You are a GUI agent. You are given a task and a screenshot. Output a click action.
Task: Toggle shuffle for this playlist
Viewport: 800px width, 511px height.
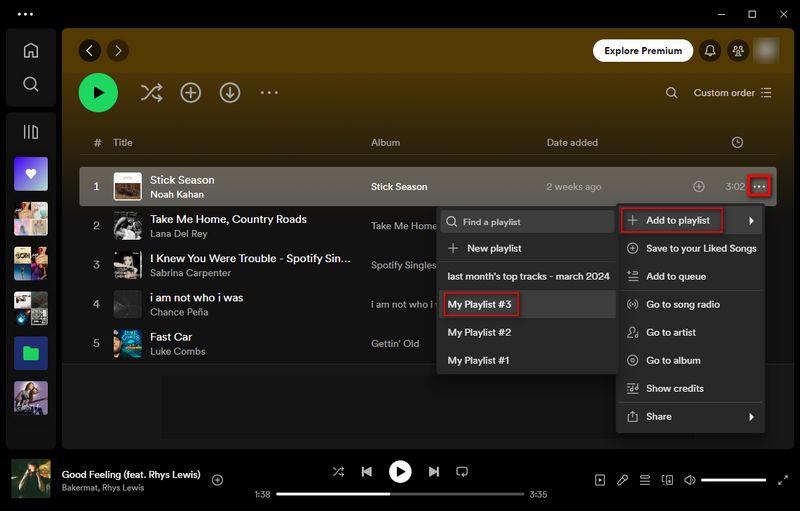pyautogui.click(x=152, y=93)
